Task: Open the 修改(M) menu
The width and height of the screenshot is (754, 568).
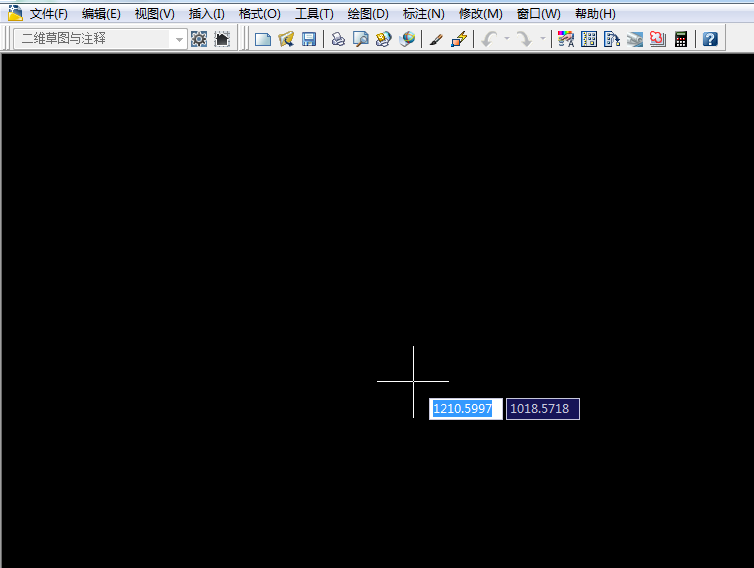Action: click(480, 14)
